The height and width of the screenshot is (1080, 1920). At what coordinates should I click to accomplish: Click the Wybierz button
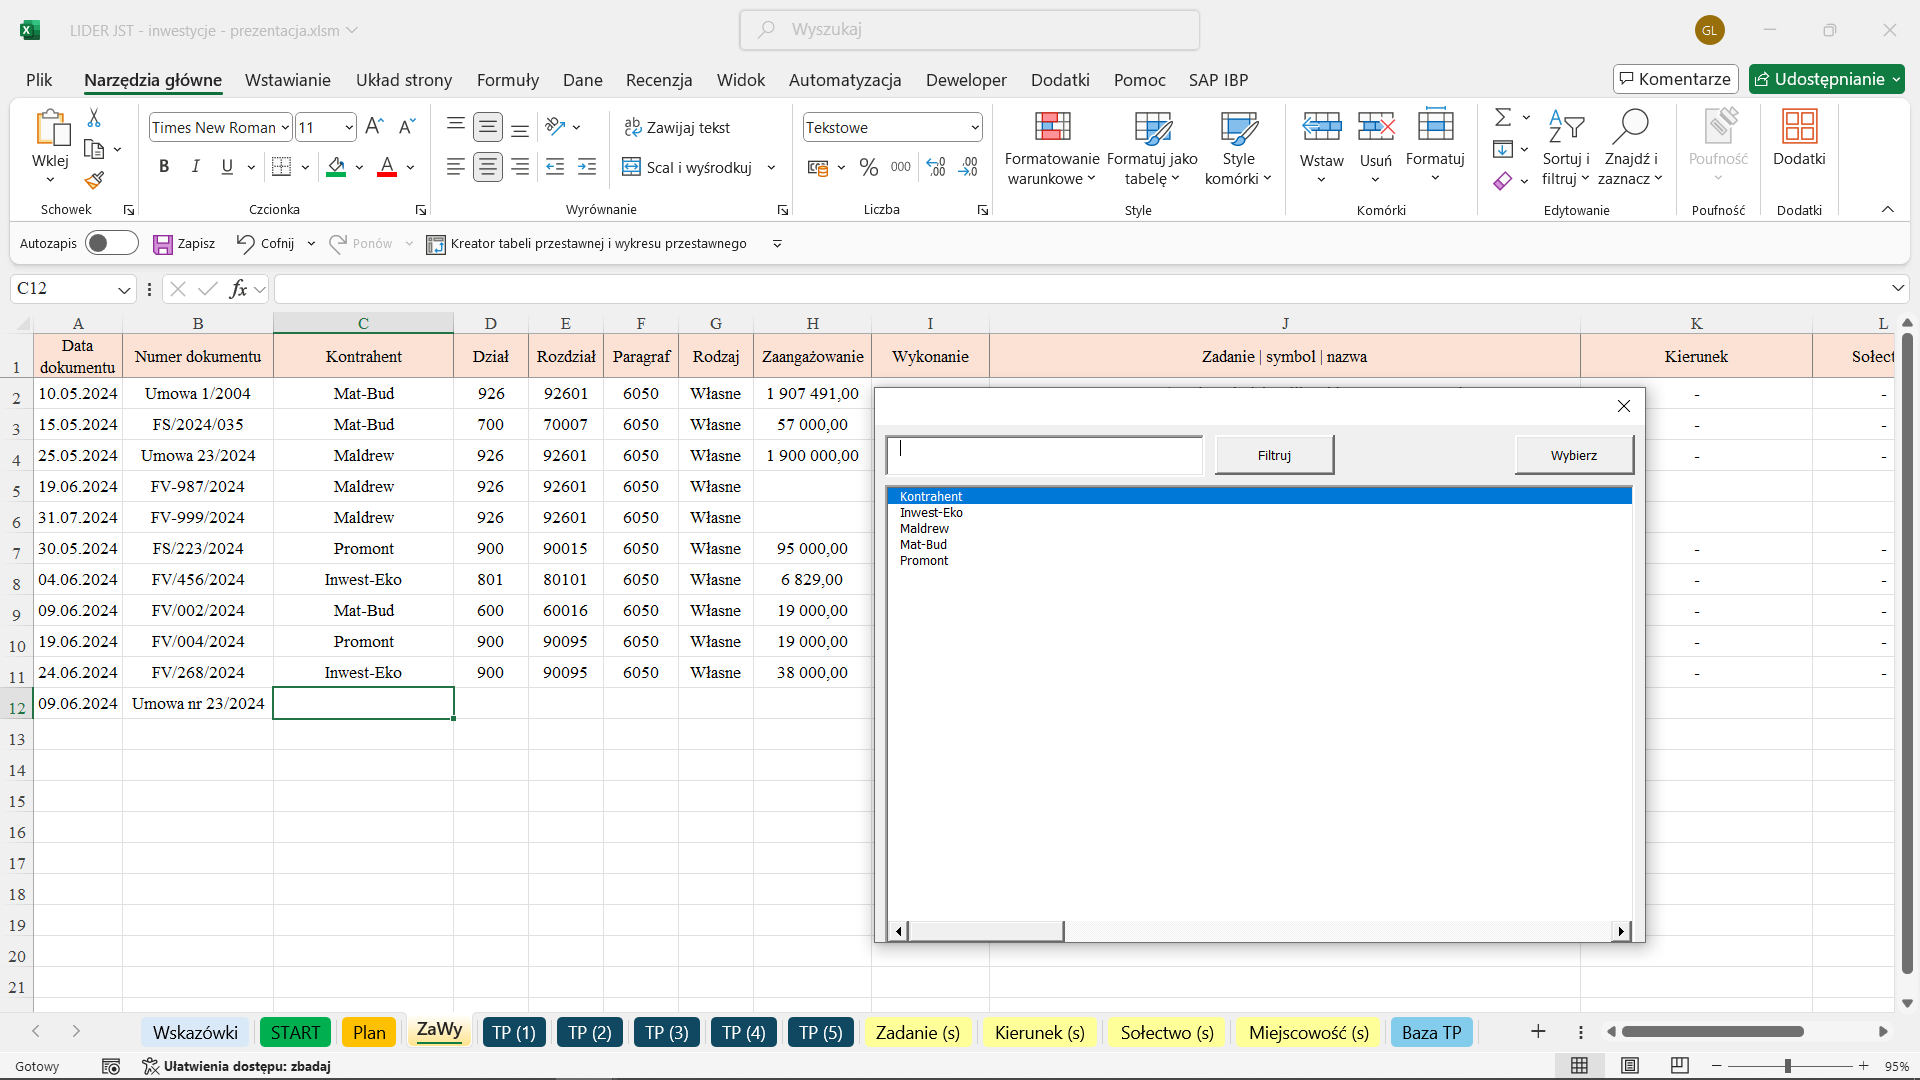pos(1573,455)
